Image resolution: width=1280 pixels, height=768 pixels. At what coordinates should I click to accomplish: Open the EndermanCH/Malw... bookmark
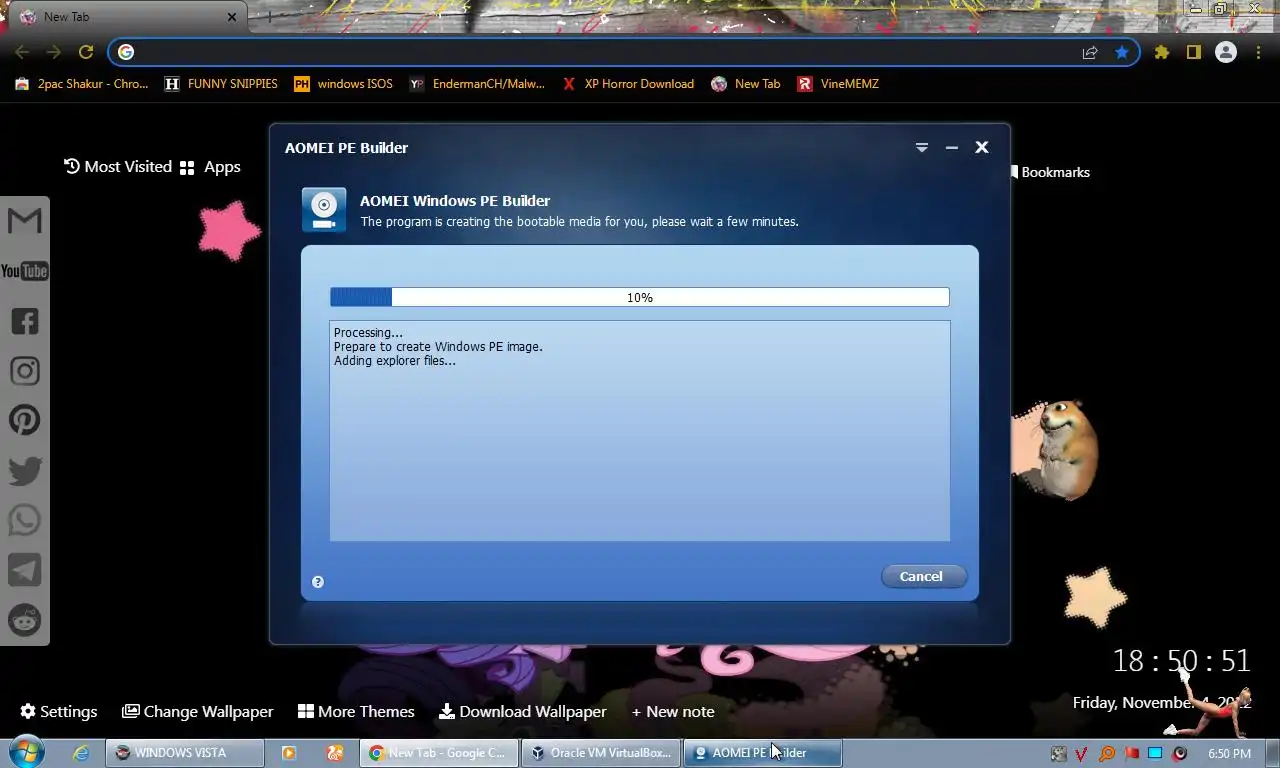tap(477, 84)
